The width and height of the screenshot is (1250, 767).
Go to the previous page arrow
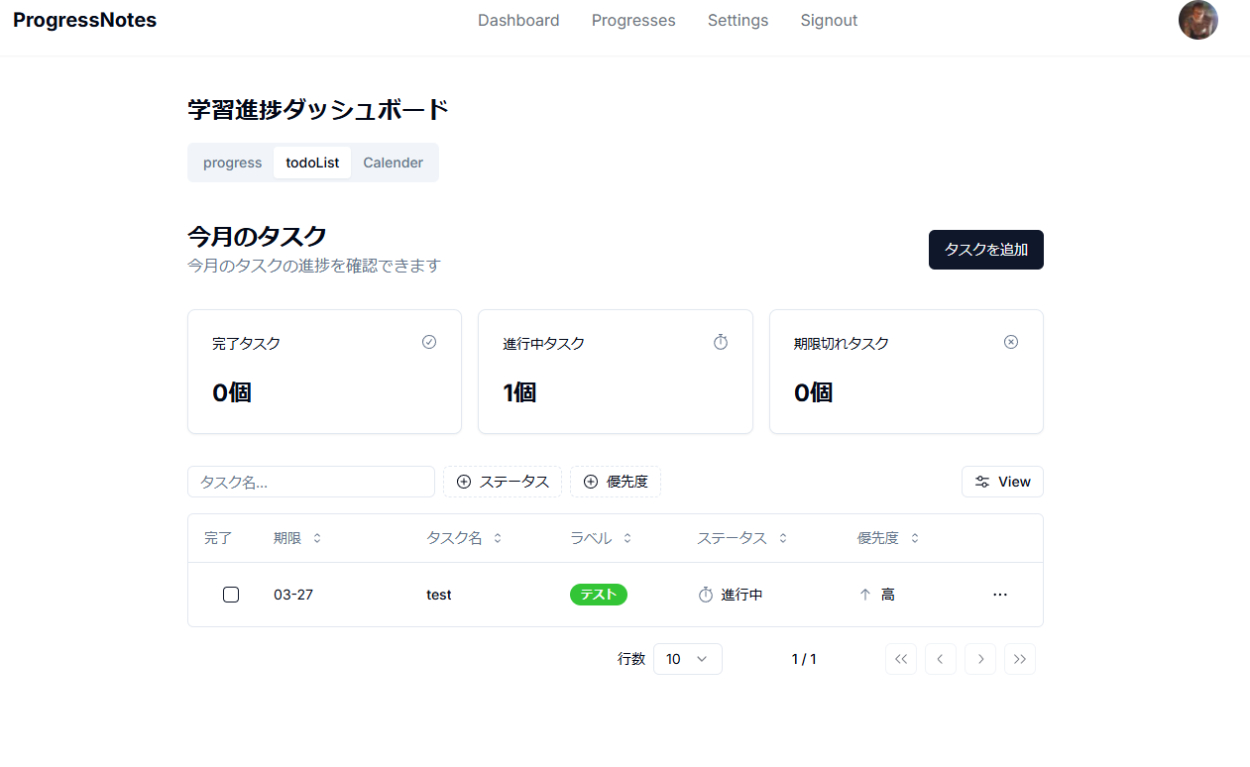[x=940, y=659]
